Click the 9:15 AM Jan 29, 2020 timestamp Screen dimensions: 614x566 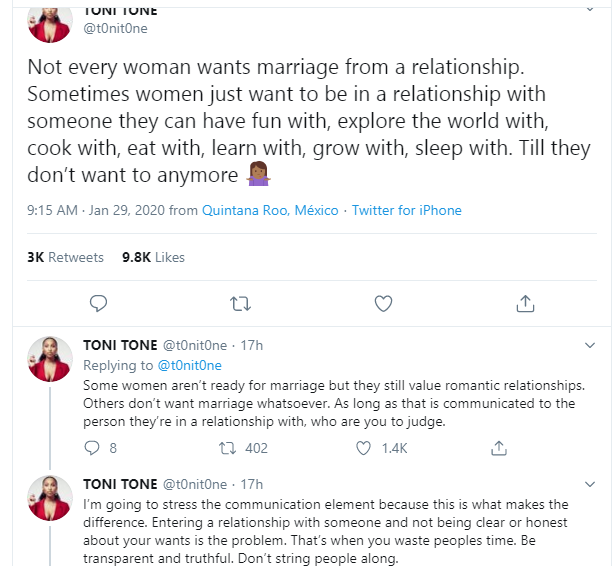[93, 211]
